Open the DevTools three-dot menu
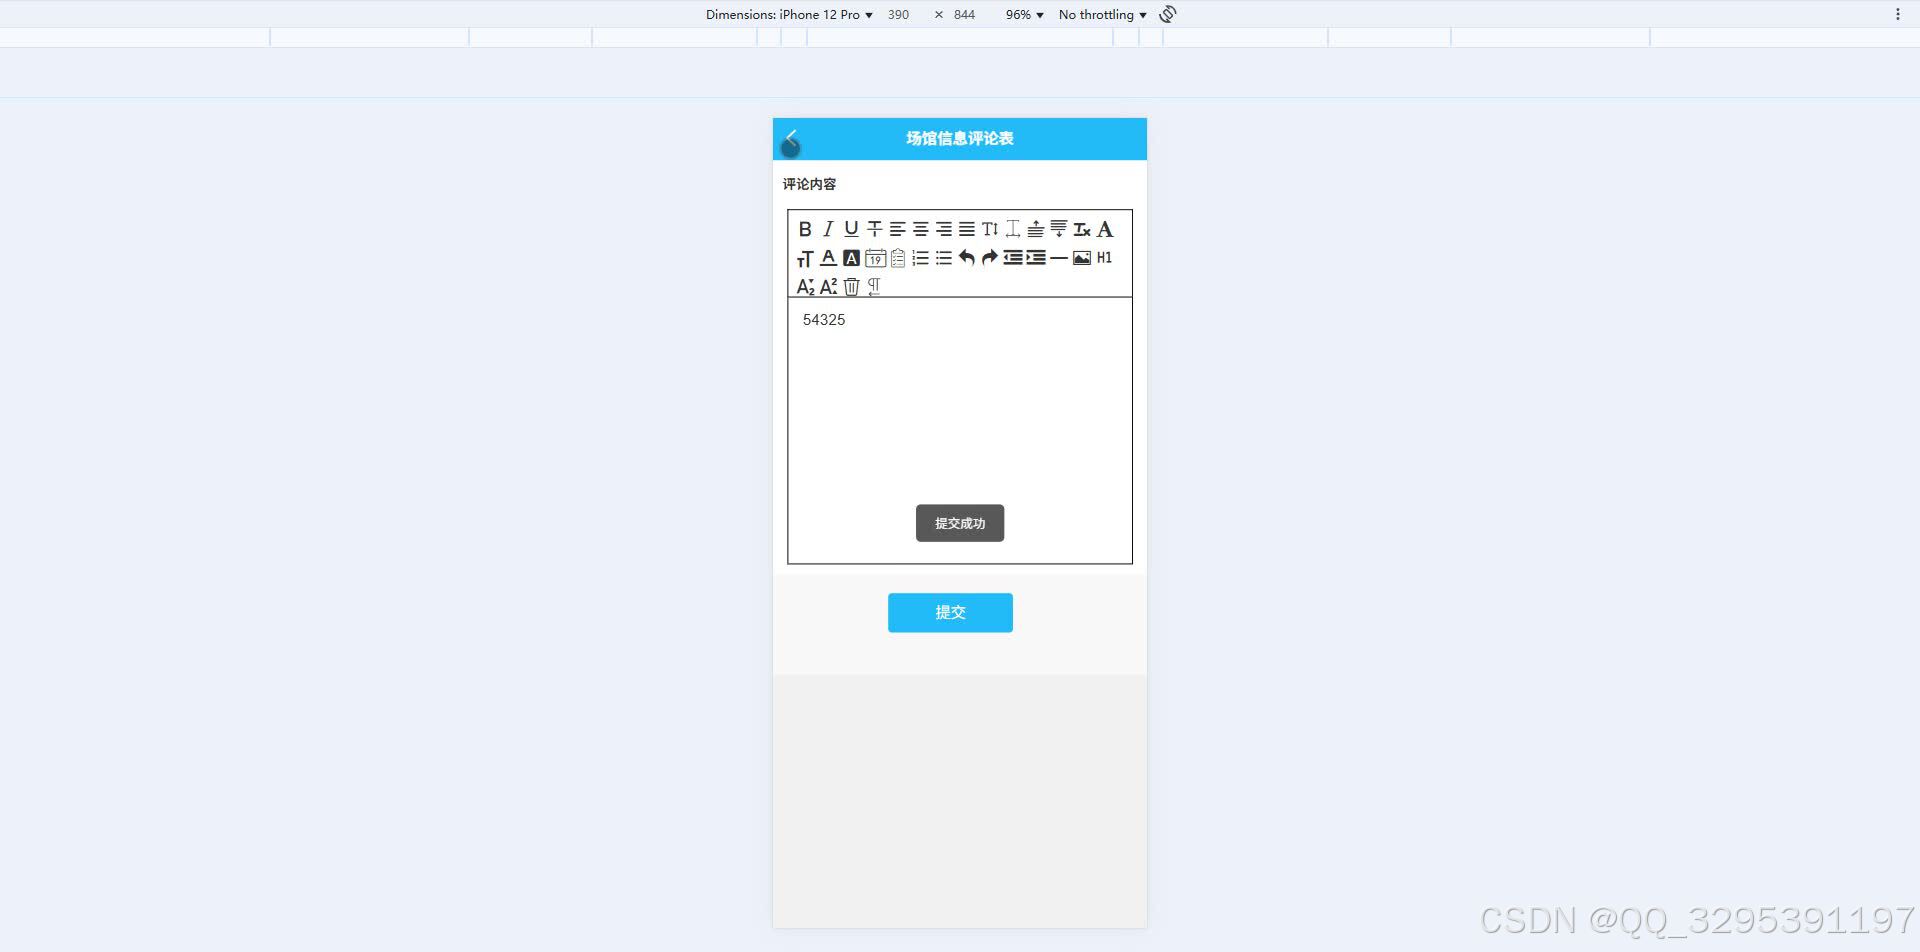The width and height of the screenshot is (1920, 952). pyautogui.click(x=1898, y=14)
